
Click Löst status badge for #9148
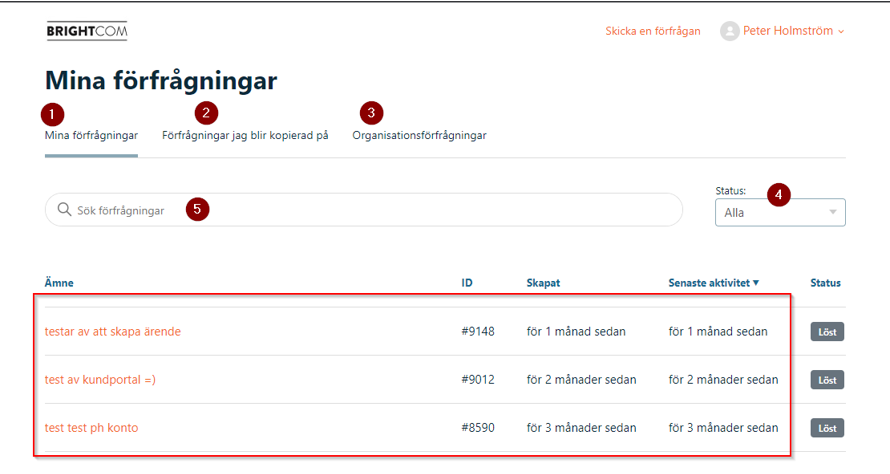click(x=827, y=332)
